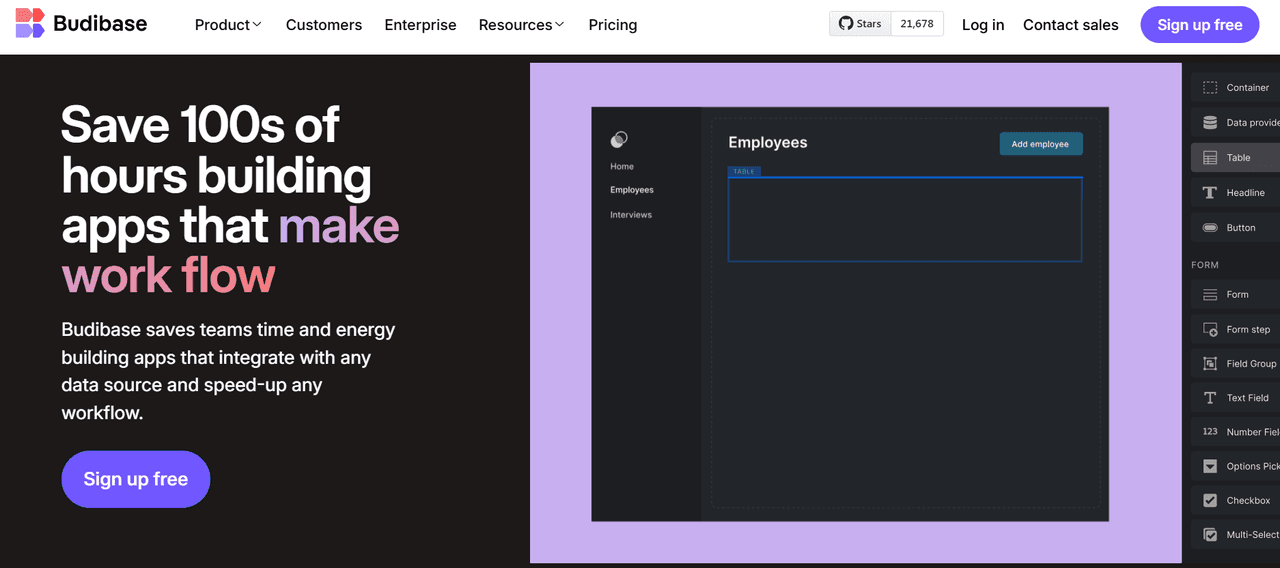
Task: Select the Data provider database icon
Action: coord(1210,123)
